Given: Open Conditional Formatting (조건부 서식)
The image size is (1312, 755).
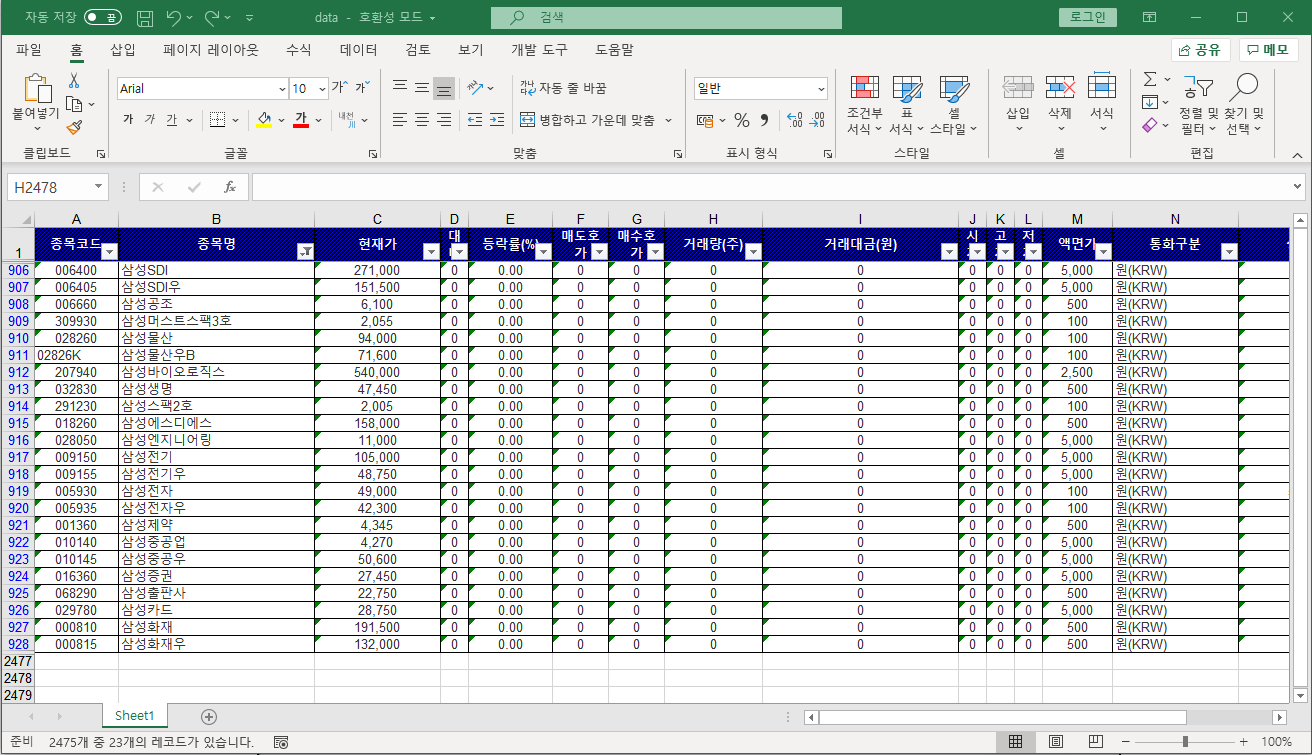Looking at the screenshot, I should click(x=865, y=105).
